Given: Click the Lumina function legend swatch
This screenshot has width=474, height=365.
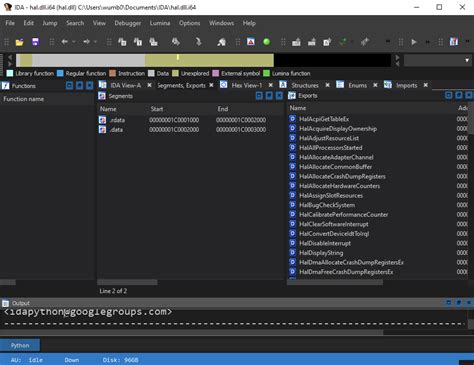Looking at the screenshot, I should coord(266,73).
